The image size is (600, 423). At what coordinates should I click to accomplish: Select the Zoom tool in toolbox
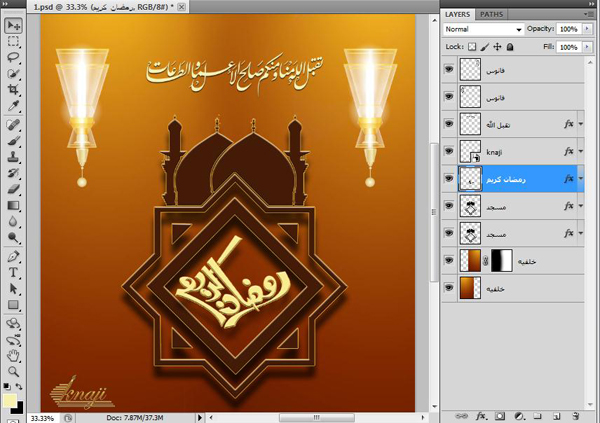click(14, 369)
